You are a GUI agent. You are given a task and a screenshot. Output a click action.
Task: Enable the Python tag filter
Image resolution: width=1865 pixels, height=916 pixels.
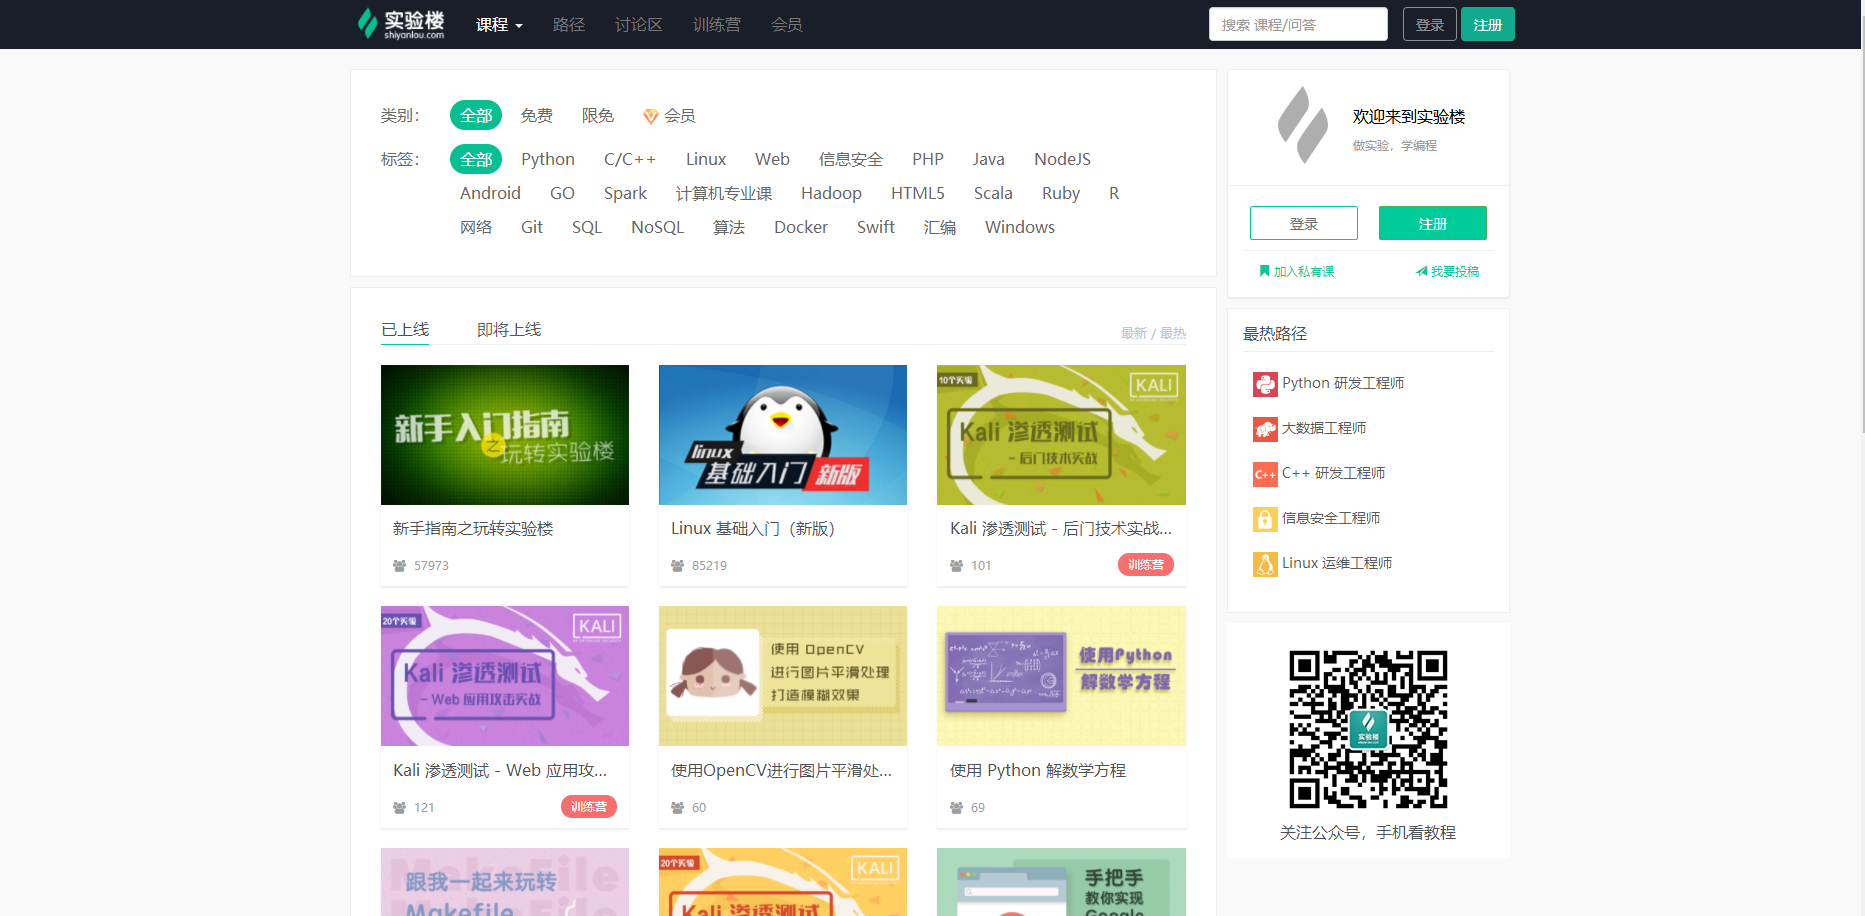tap(547, 158)
